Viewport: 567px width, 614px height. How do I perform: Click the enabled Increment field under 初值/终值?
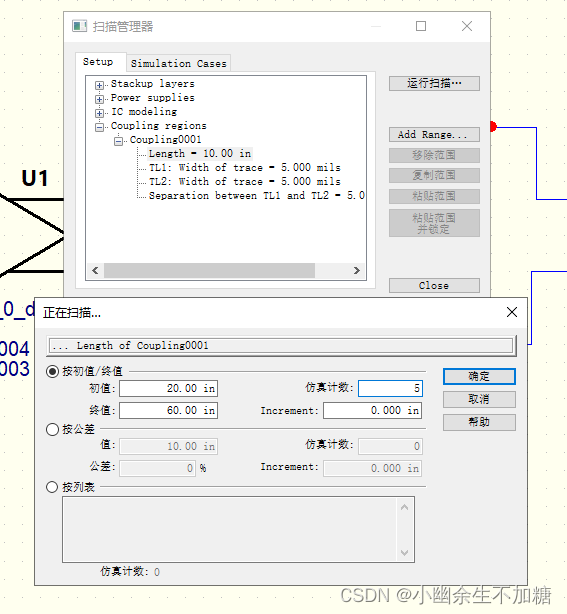[x=372, y=410]
